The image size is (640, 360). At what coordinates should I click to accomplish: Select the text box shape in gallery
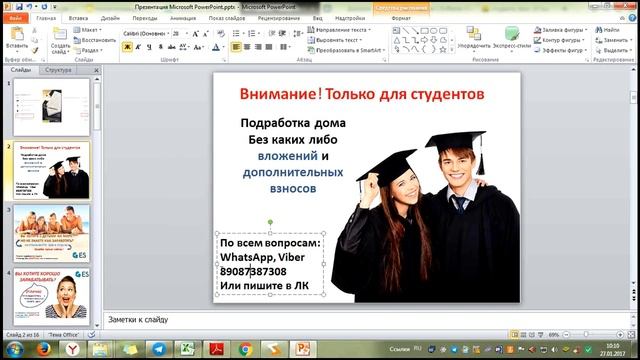pos(396,31)
